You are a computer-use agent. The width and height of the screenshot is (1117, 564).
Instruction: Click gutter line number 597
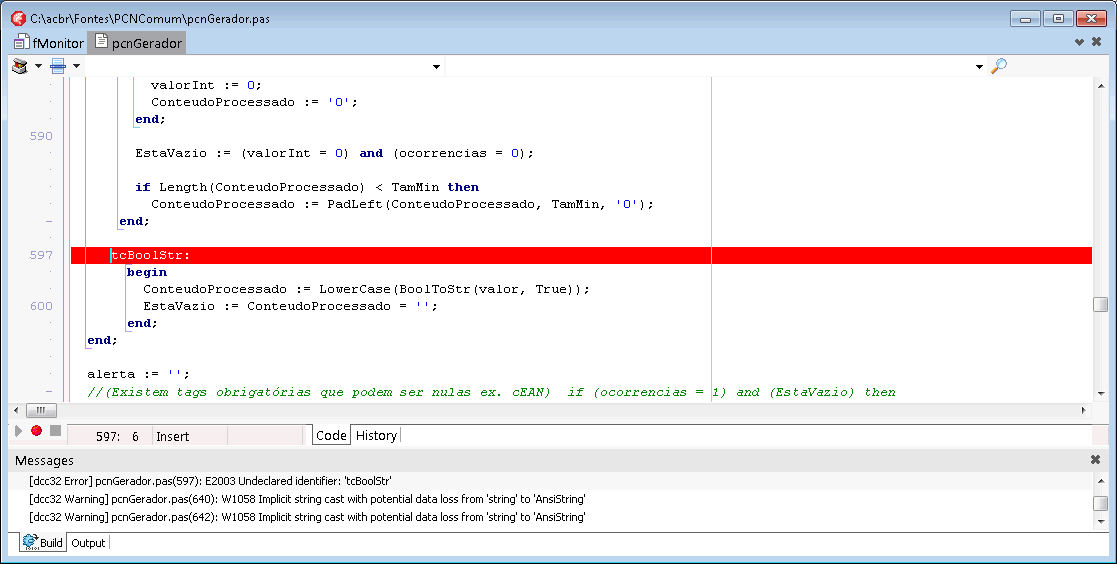(41, 255)
